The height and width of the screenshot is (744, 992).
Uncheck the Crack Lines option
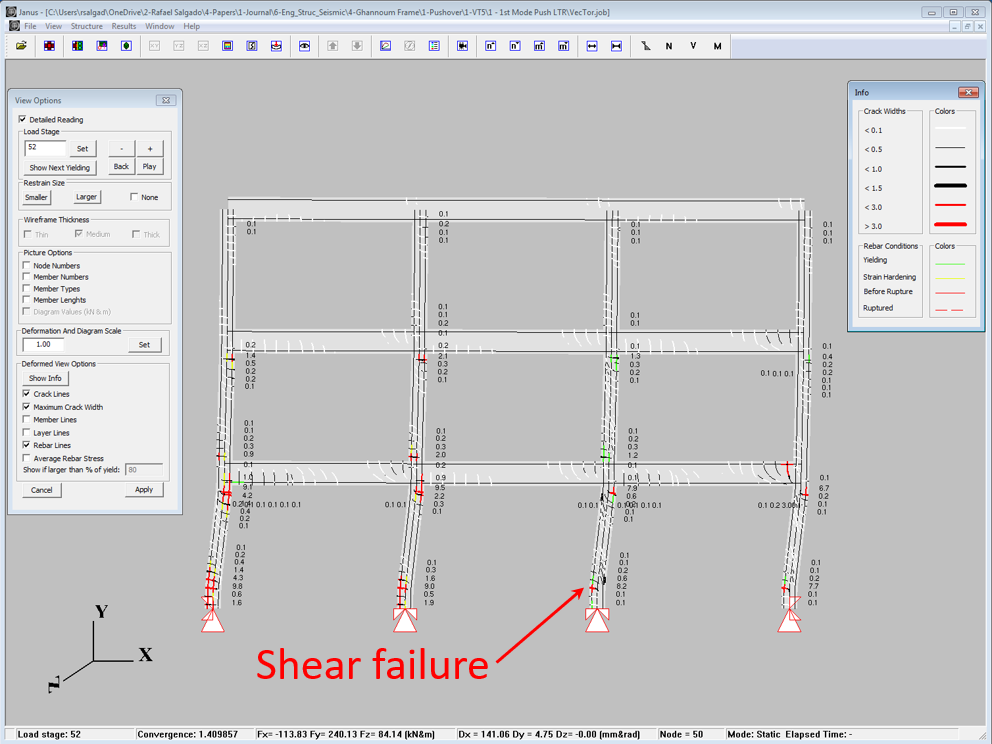point(27,394)
